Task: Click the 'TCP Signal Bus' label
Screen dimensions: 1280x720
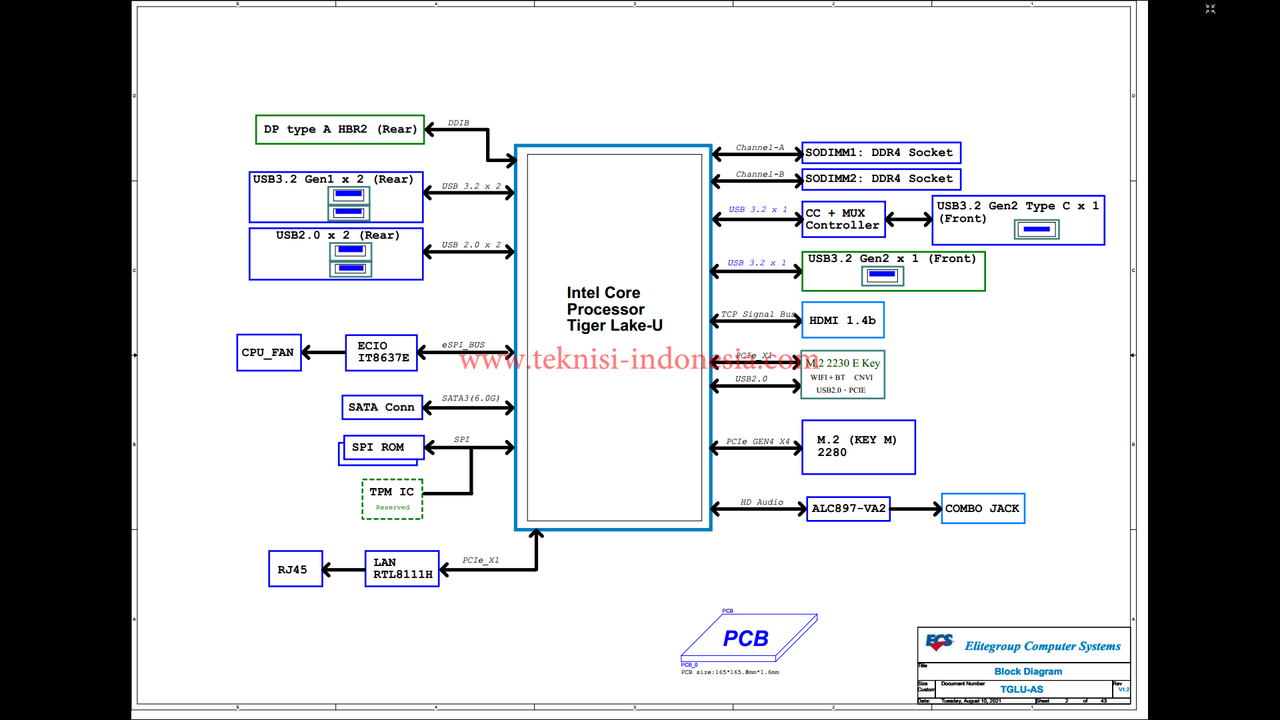Action: coord(759,314)
